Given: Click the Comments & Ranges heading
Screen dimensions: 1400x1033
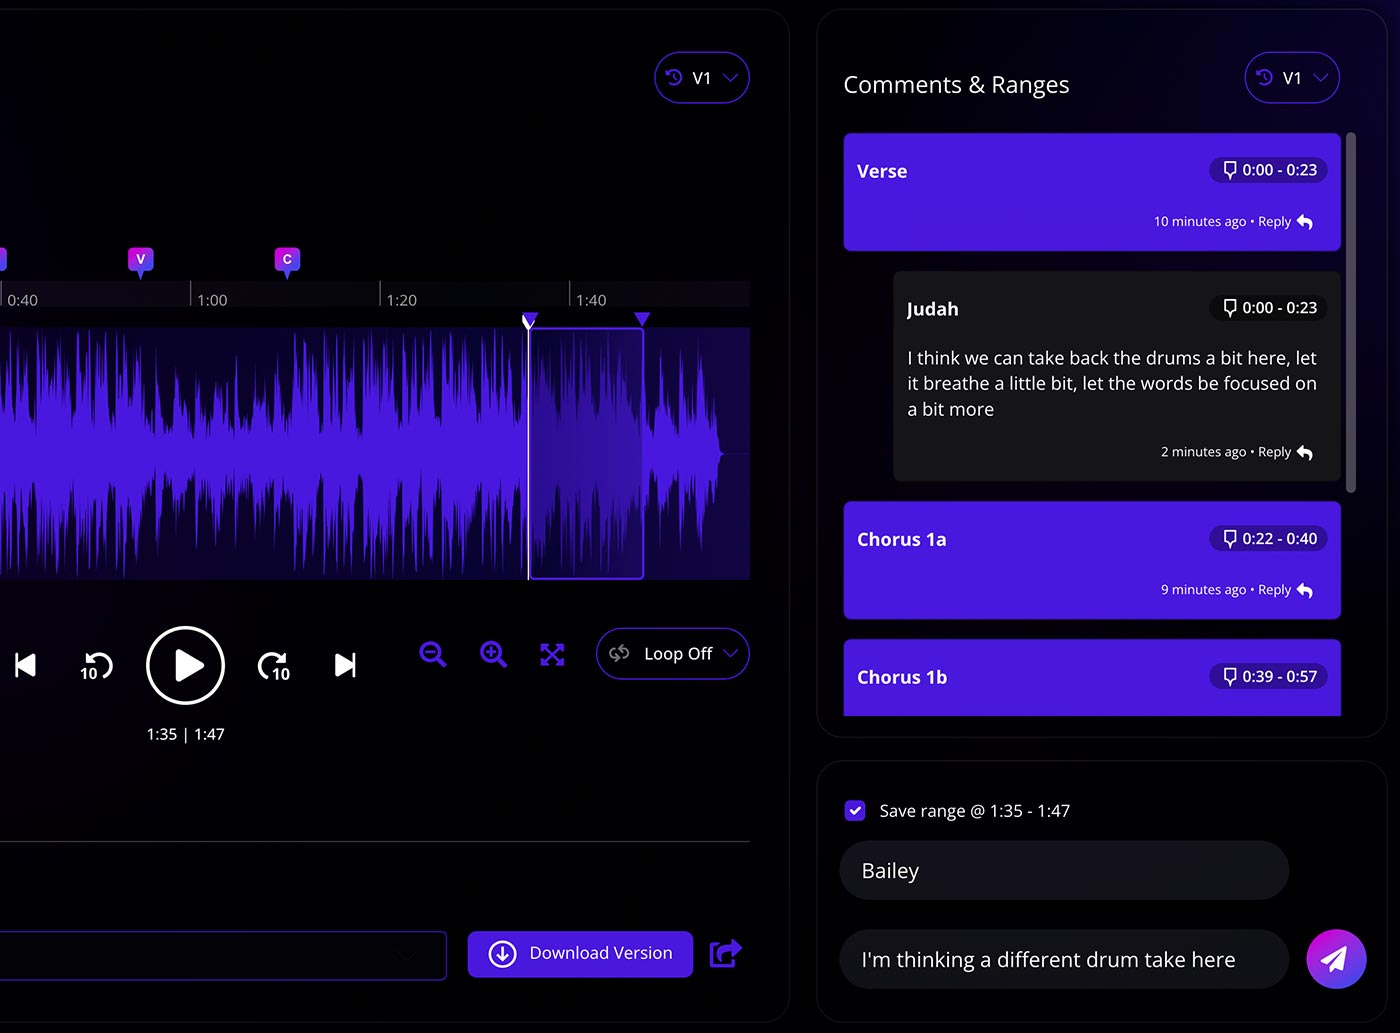Looking at the screenshot, I should (956, 85).
